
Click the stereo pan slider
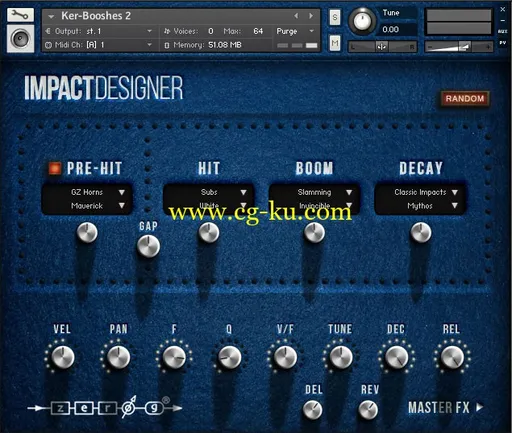tap(382, 47)
